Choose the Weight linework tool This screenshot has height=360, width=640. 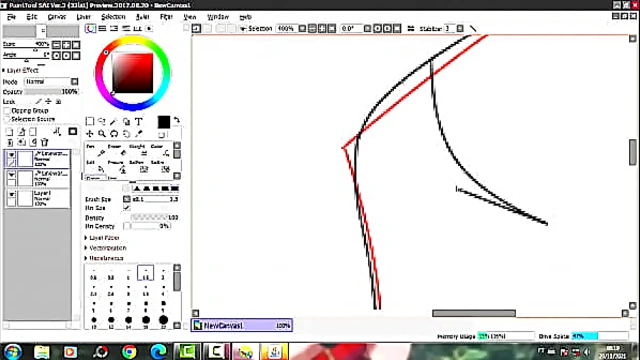coord(139,150)
